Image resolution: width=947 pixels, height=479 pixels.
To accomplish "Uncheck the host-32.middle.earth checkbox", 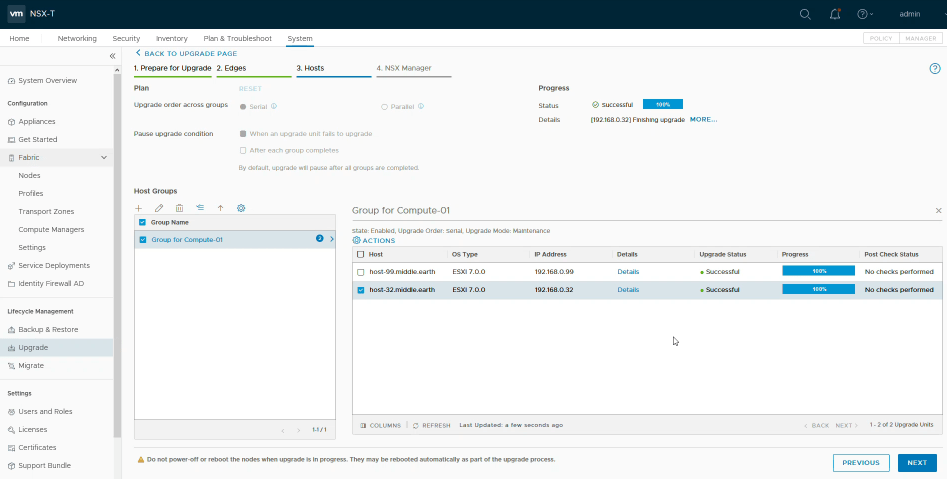I will [x=361, y=290].
